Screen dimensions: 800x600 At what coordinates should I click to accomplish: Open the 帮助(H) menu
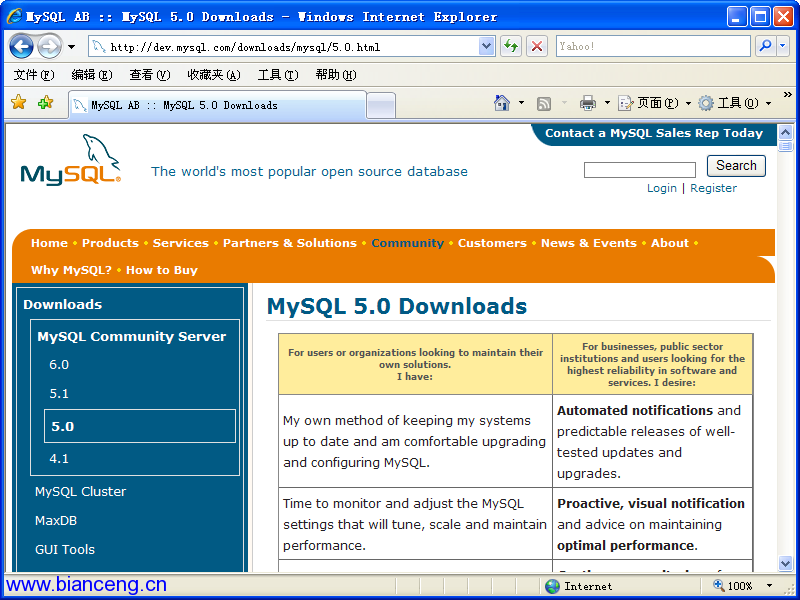(336, 75)
